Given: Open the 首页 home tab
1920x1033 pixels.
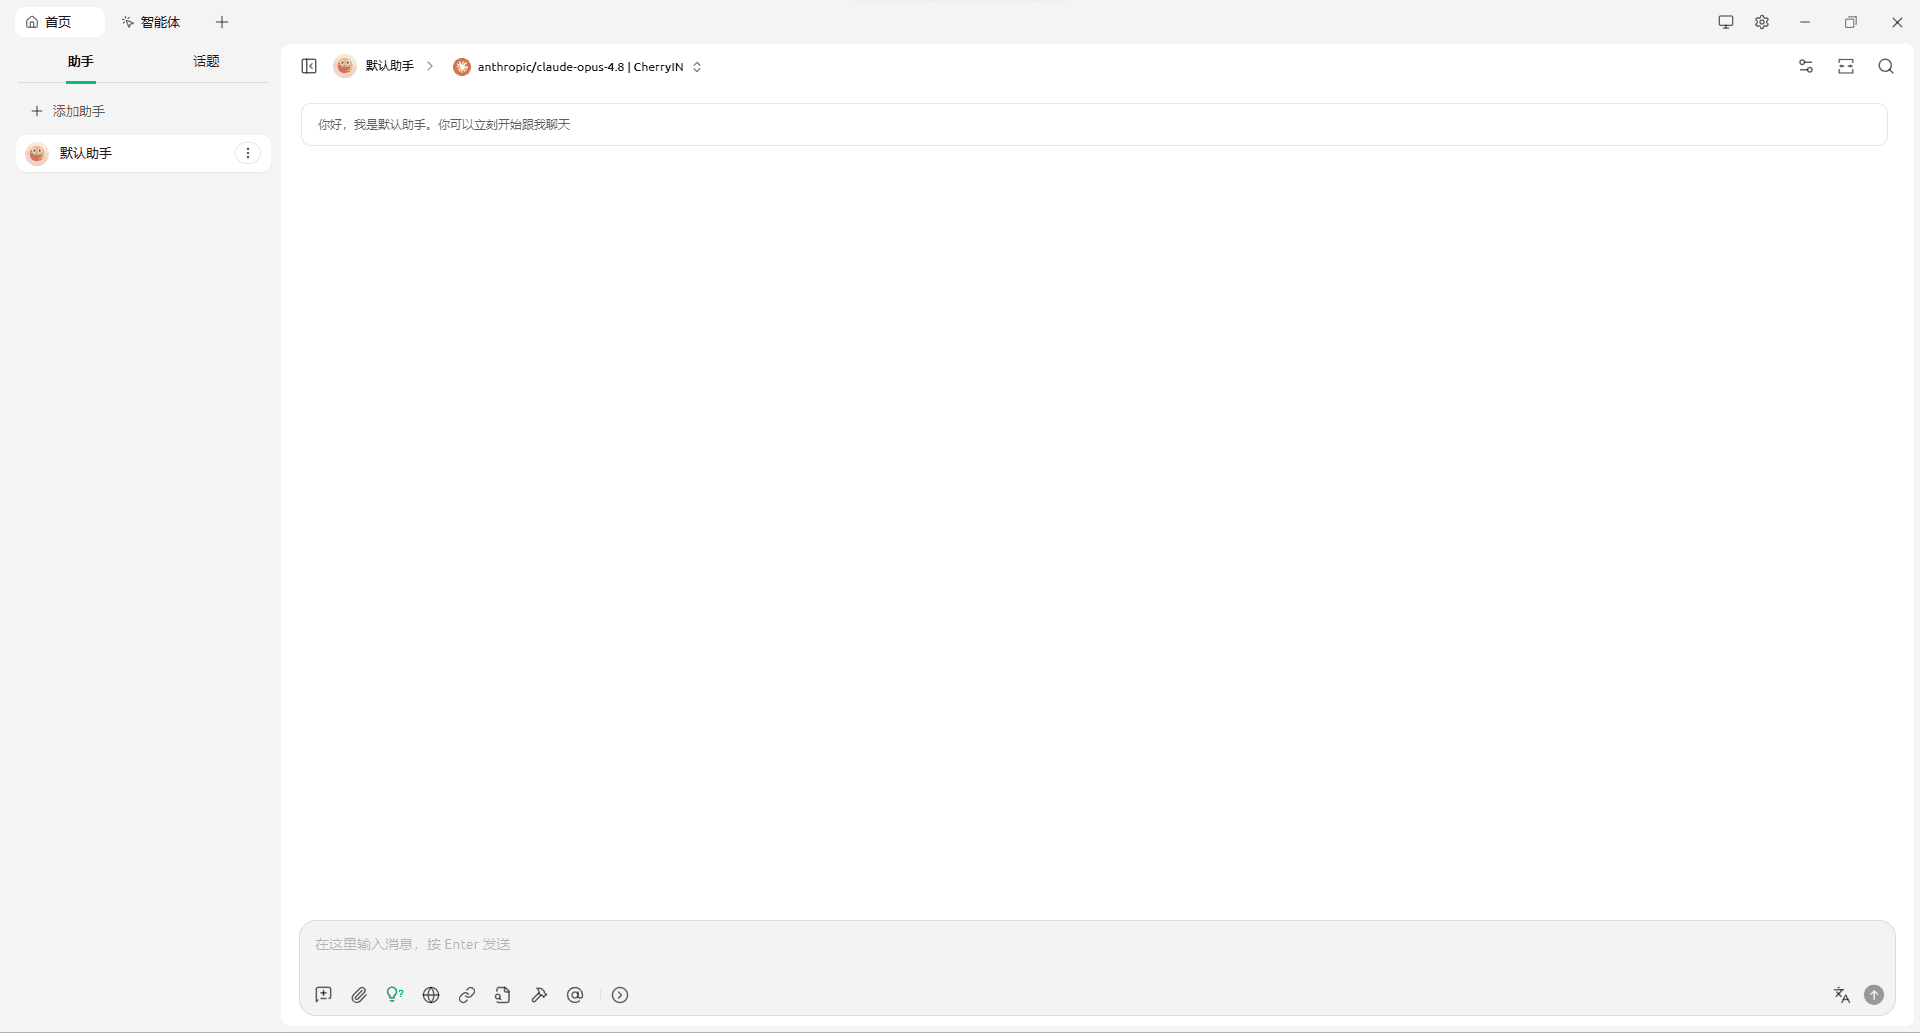Looking at the screenshot, I should 59,22.
